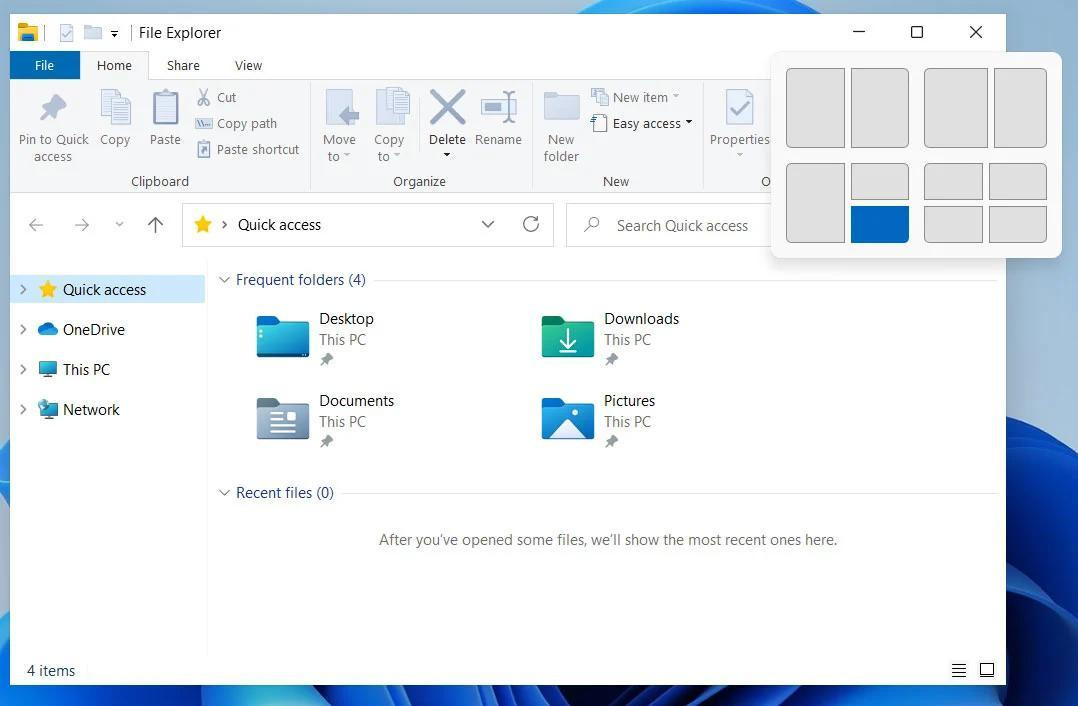Expand Quick access in the sidebar
This screenshot has width=1078, height=706.
[22, 289]
